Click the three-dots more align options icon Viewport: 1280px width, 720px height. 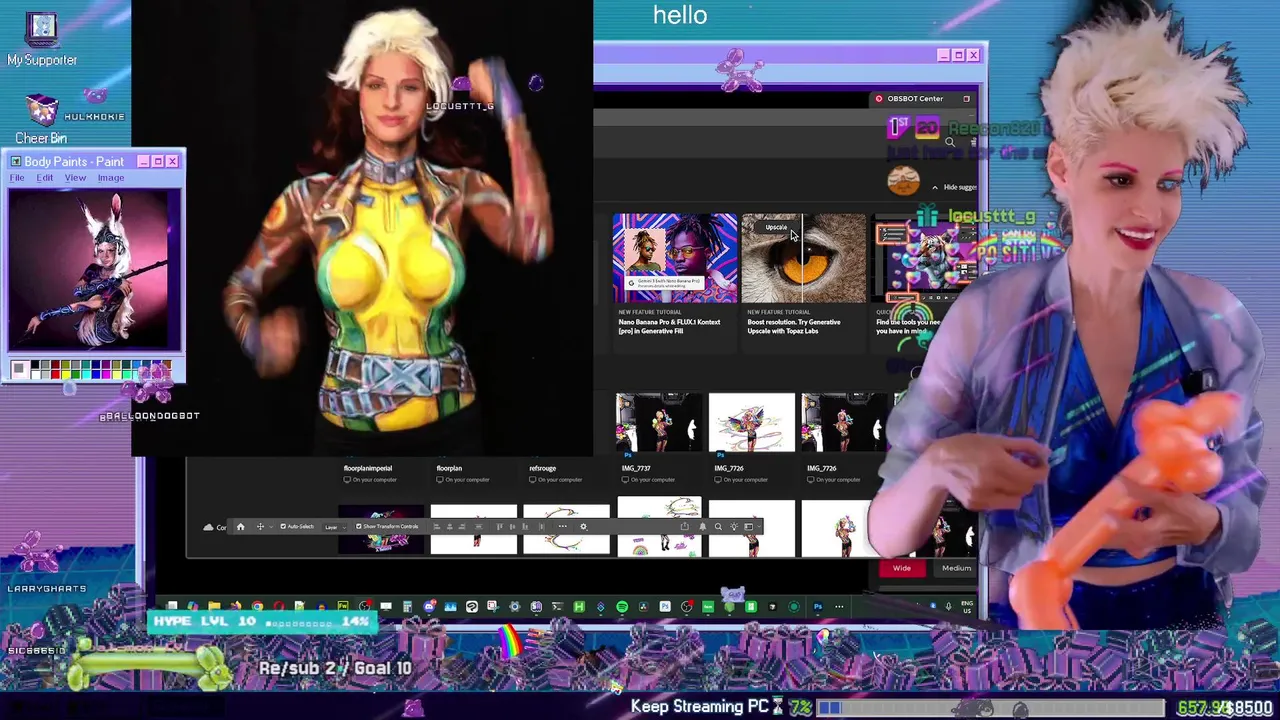tap(562, 526)
